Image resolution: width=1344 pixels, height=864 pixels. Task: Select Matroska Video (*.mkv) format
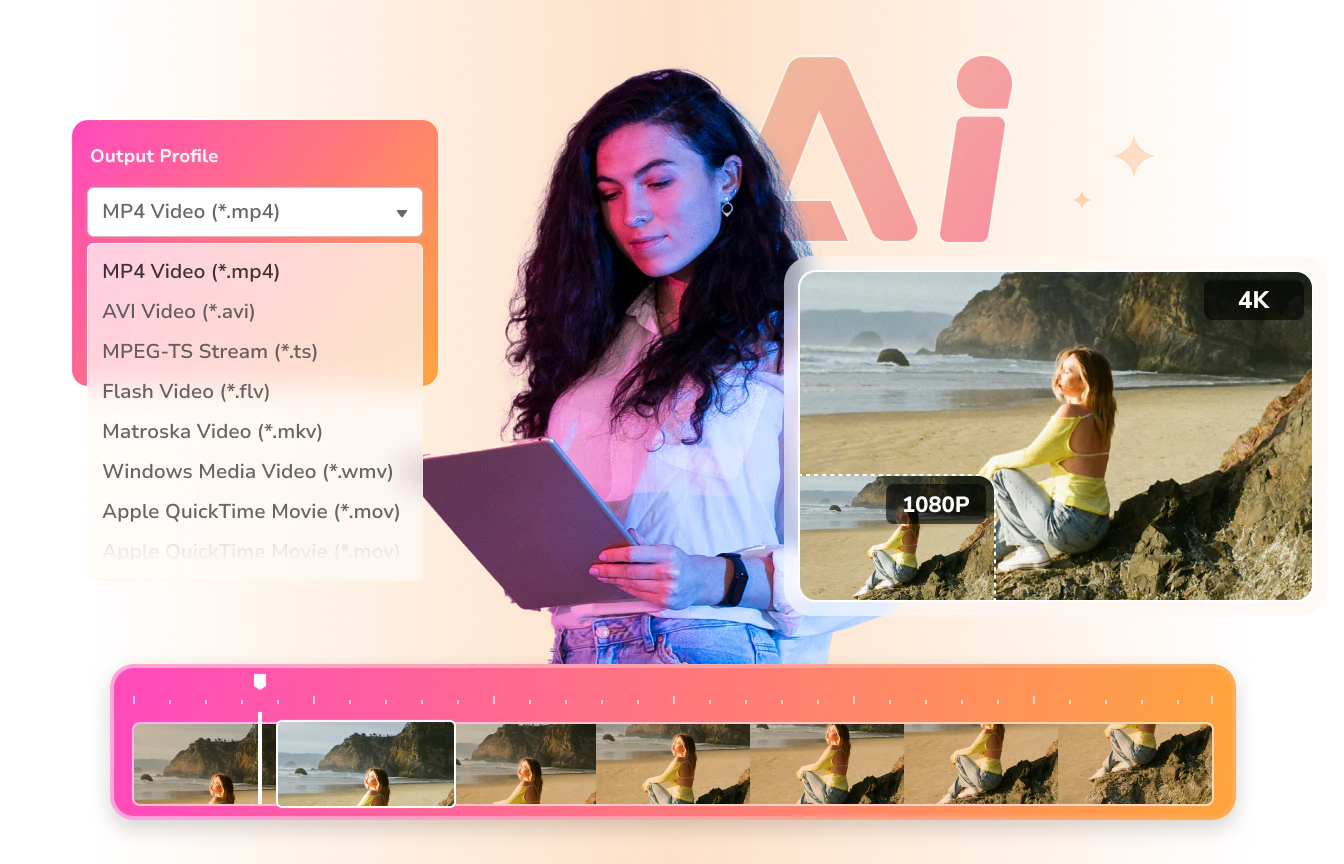213,431
